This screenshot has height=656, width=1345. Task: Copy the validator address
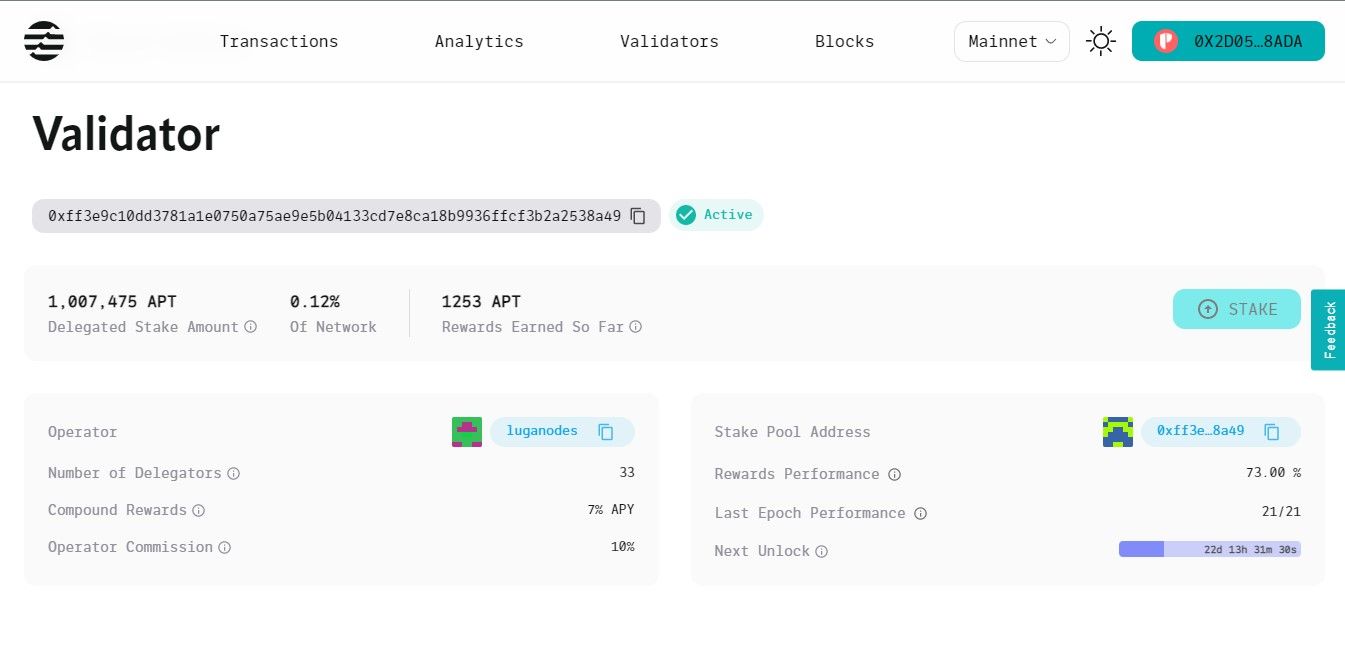[x=638, y=216]
